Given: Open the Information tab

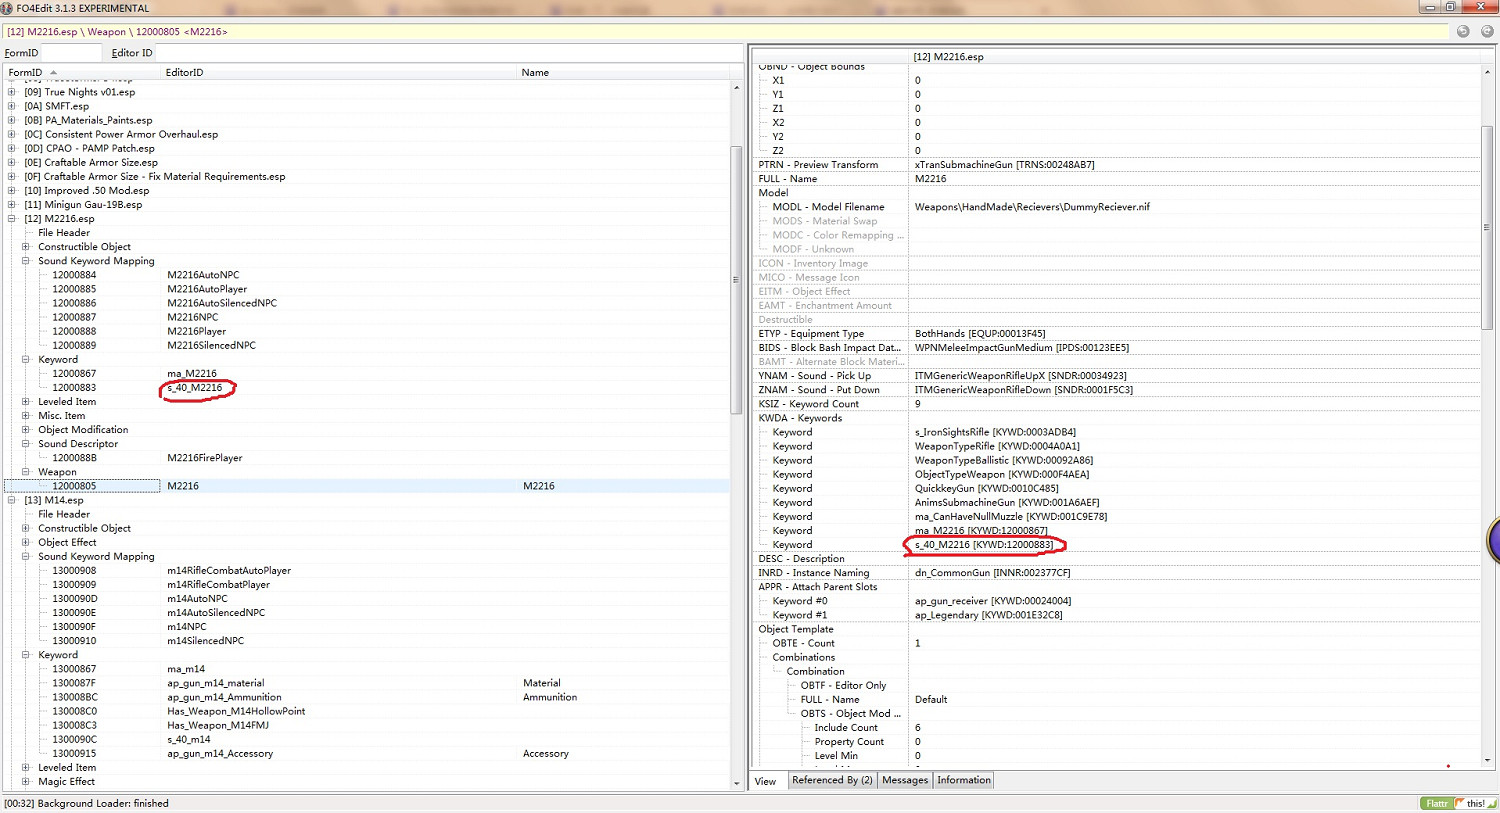Looking at the screenshot, I should pos(963,780).
